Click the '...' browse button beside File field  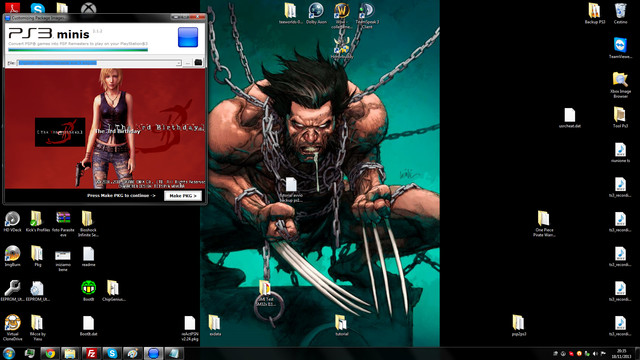point(187,63)
